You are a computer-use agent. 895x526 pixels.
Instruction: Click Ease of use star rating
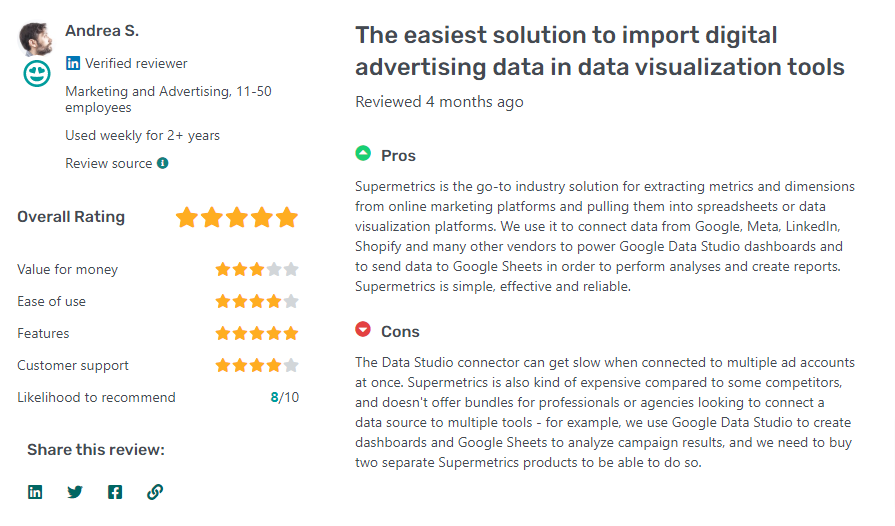257,301
